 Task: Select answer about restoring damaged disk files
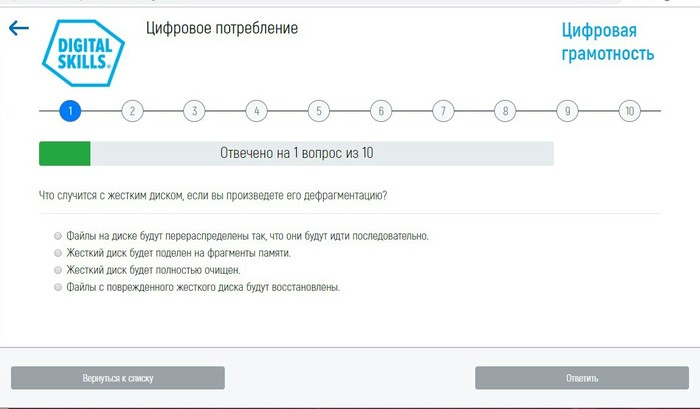click(x=58, y=287)
